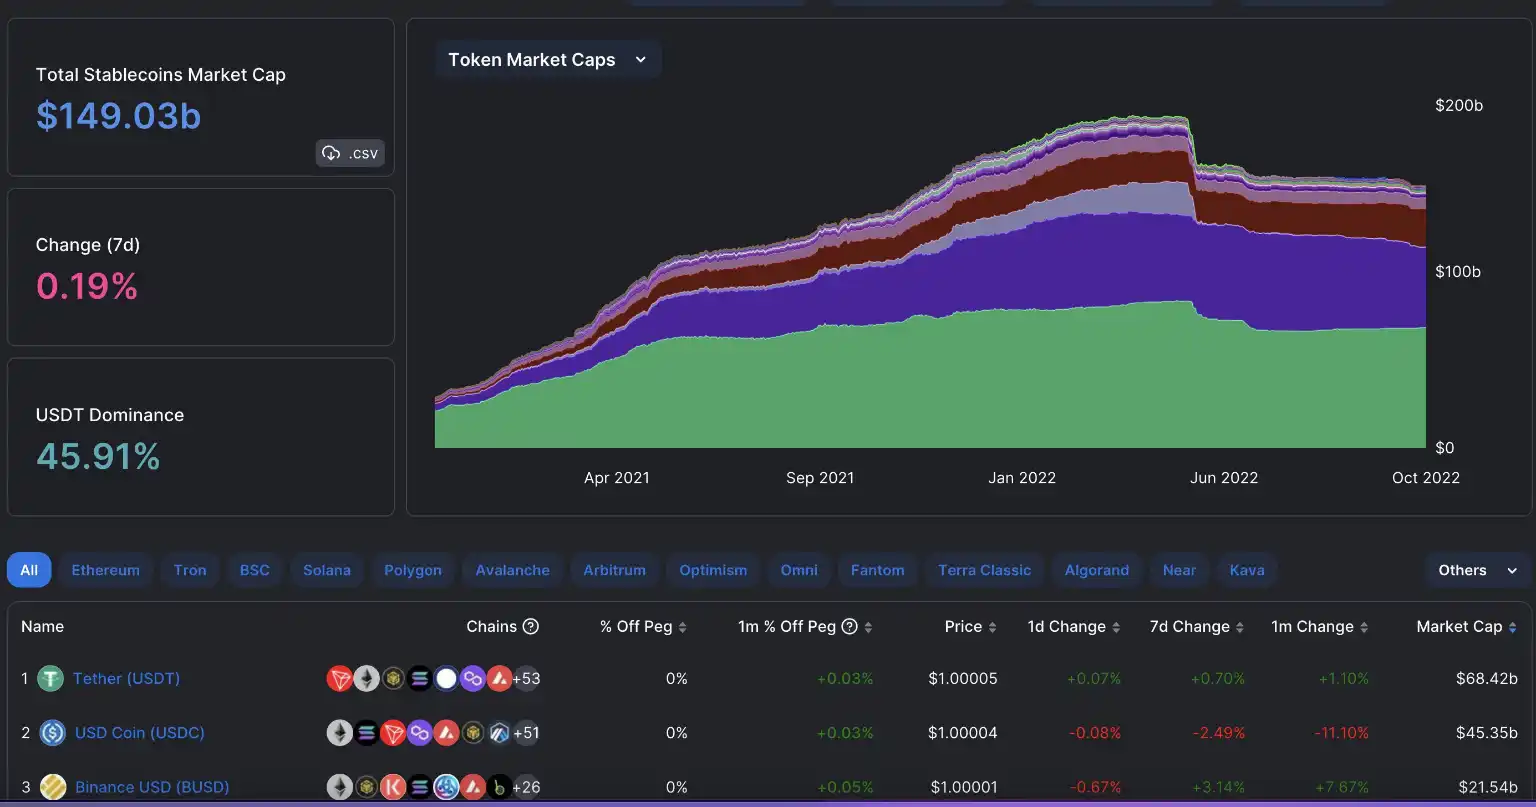Click the Binance USD logo icon
The image size is (1536, 807).
[53, 787]
